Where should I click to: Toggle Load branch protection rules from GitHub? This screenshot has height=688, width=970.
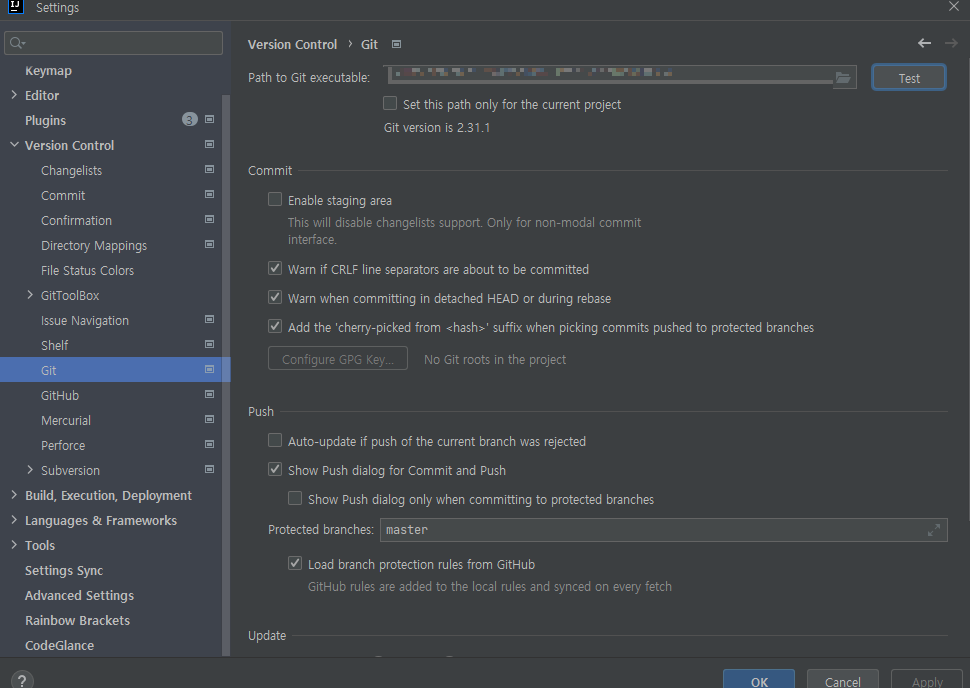(x=295, y=564)
